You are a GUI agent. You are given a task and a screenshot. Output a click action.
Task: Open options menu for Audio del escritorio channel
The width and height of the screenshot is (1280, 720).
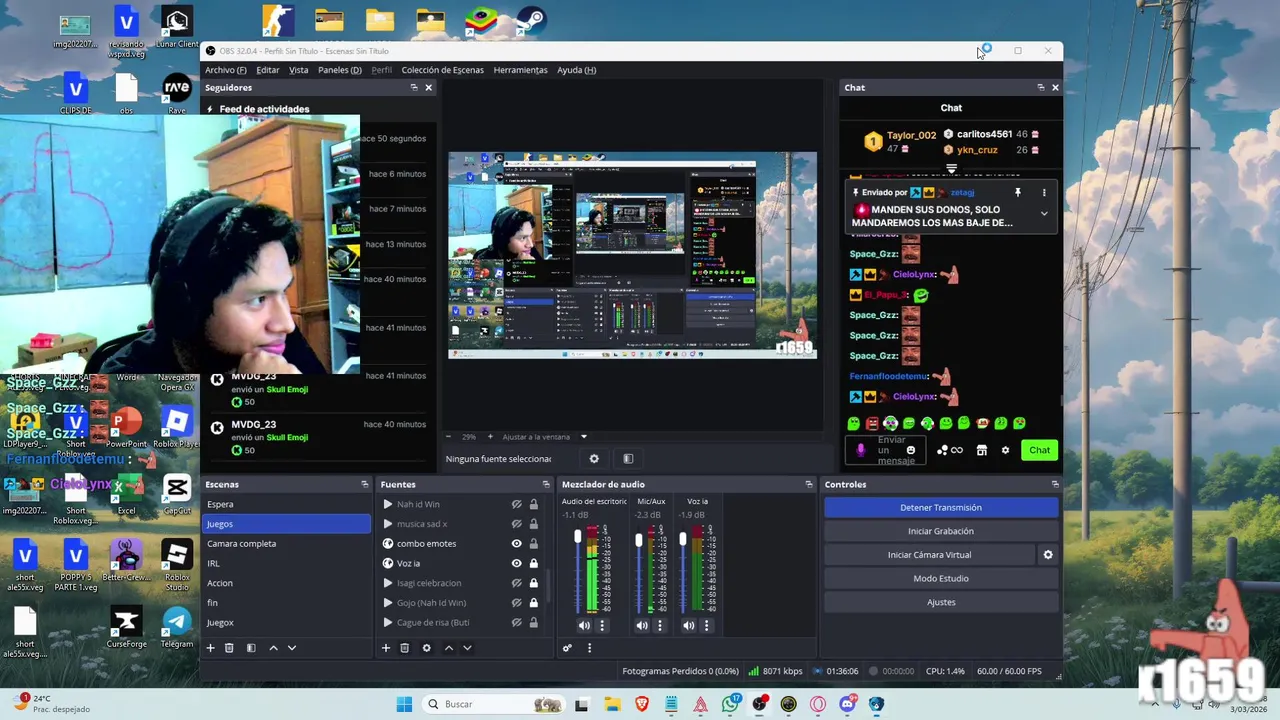[602, 626]
